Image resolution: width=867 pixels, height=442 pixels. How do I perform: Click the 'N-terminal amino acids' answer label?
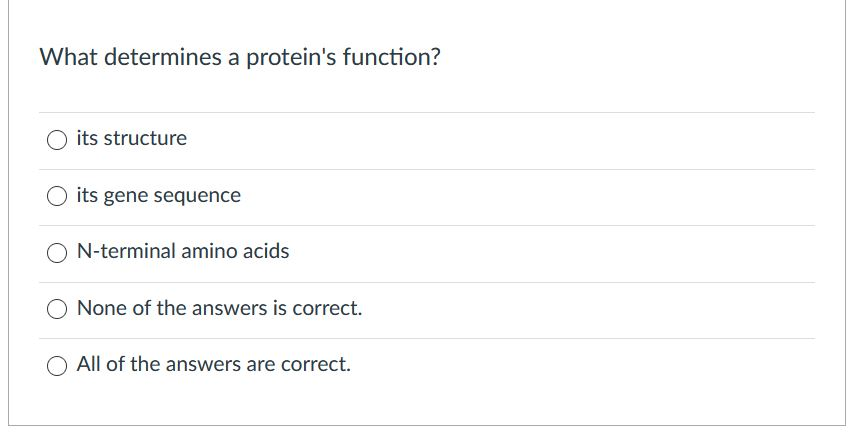click(182, 252)
